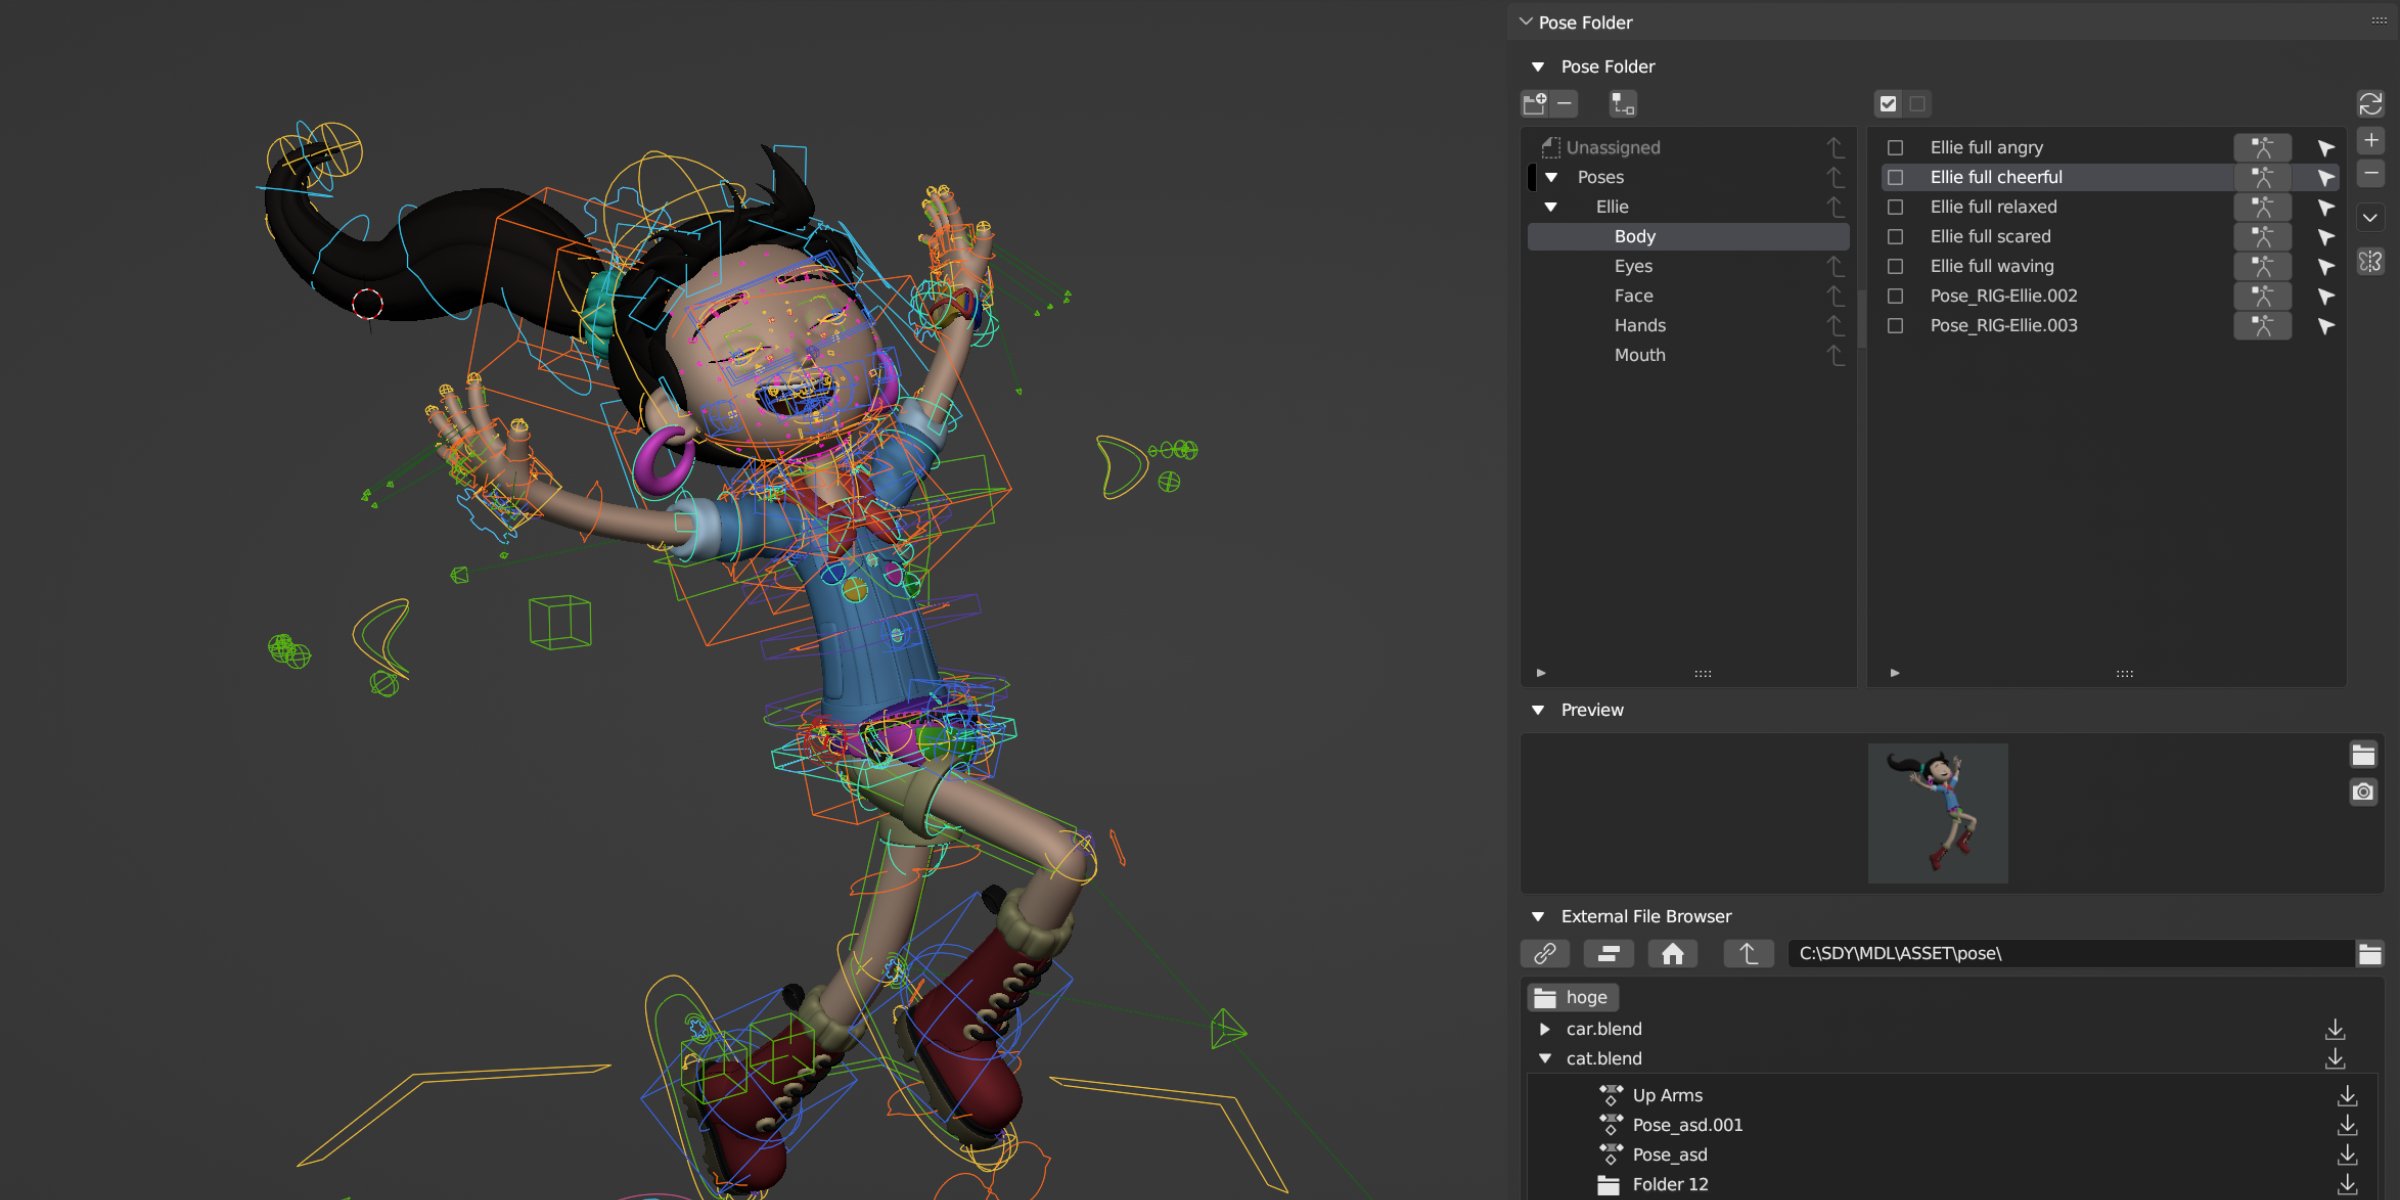Check the Ellie full relaxed checkbox

[1895, 207]
